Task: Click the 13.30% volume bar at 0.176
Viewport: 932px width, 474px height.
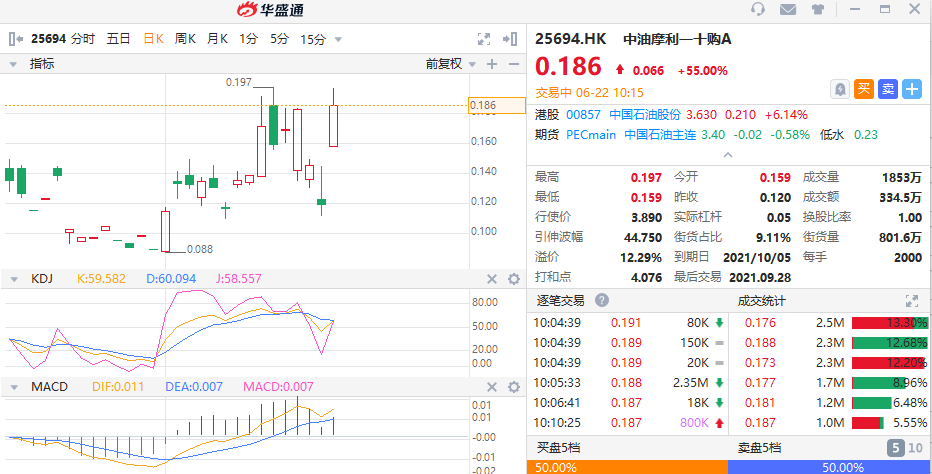Action: pos(890,323)
